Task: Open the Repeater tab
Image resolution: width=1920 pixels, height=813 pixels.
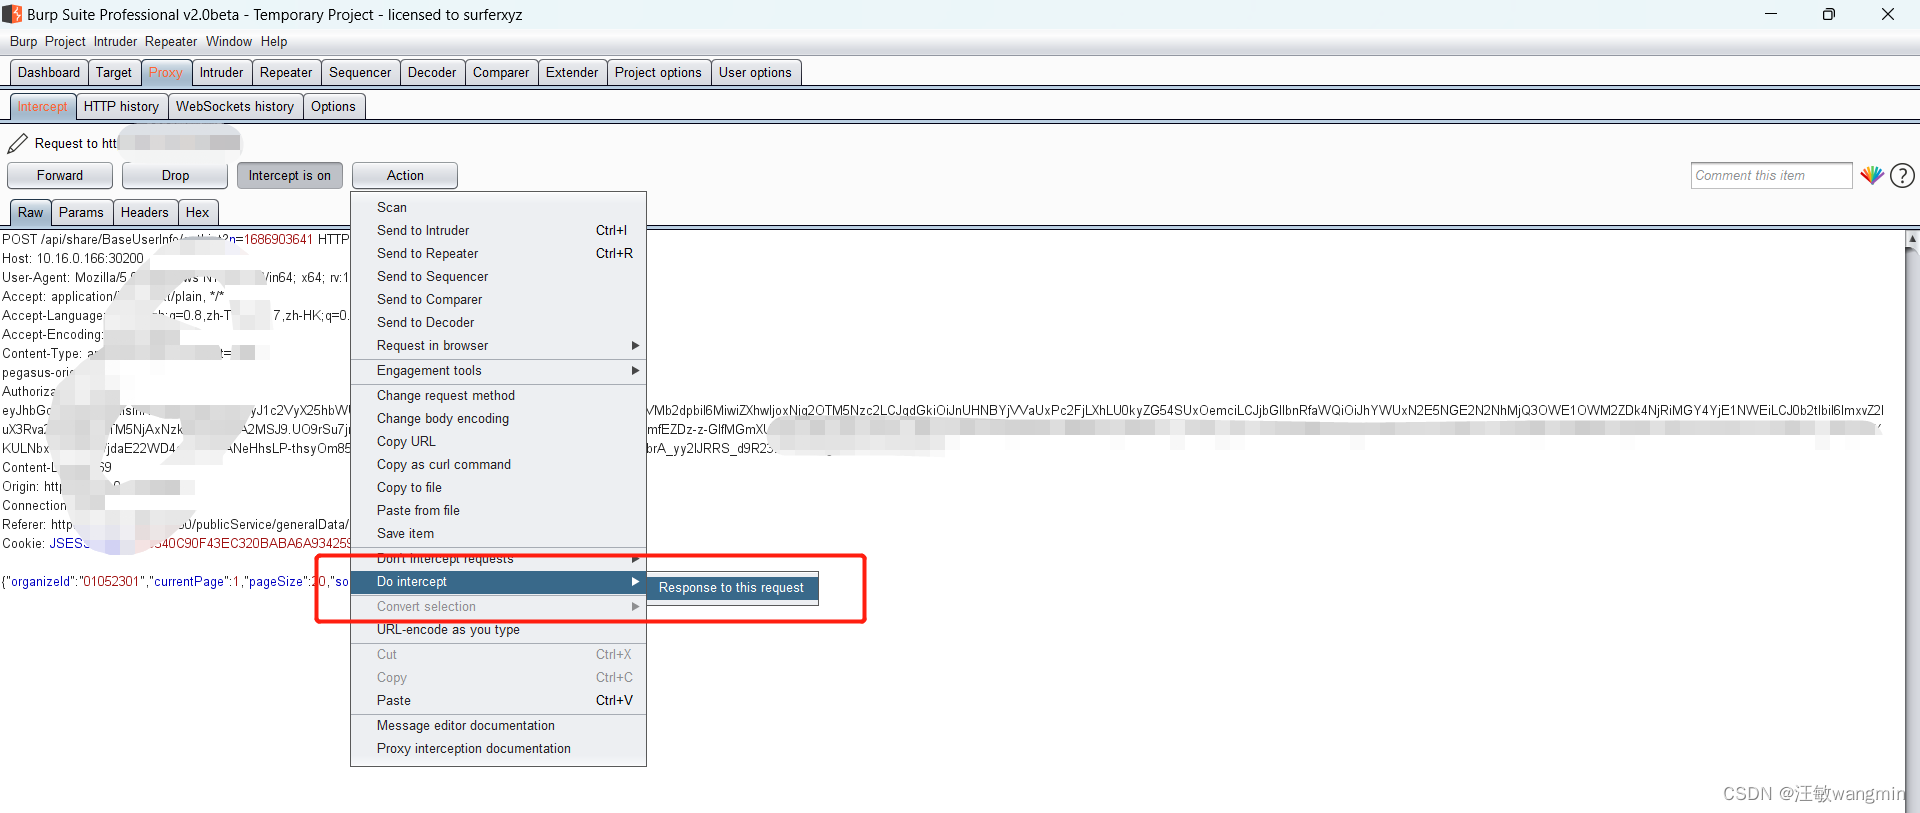Action: coord(286,72)
